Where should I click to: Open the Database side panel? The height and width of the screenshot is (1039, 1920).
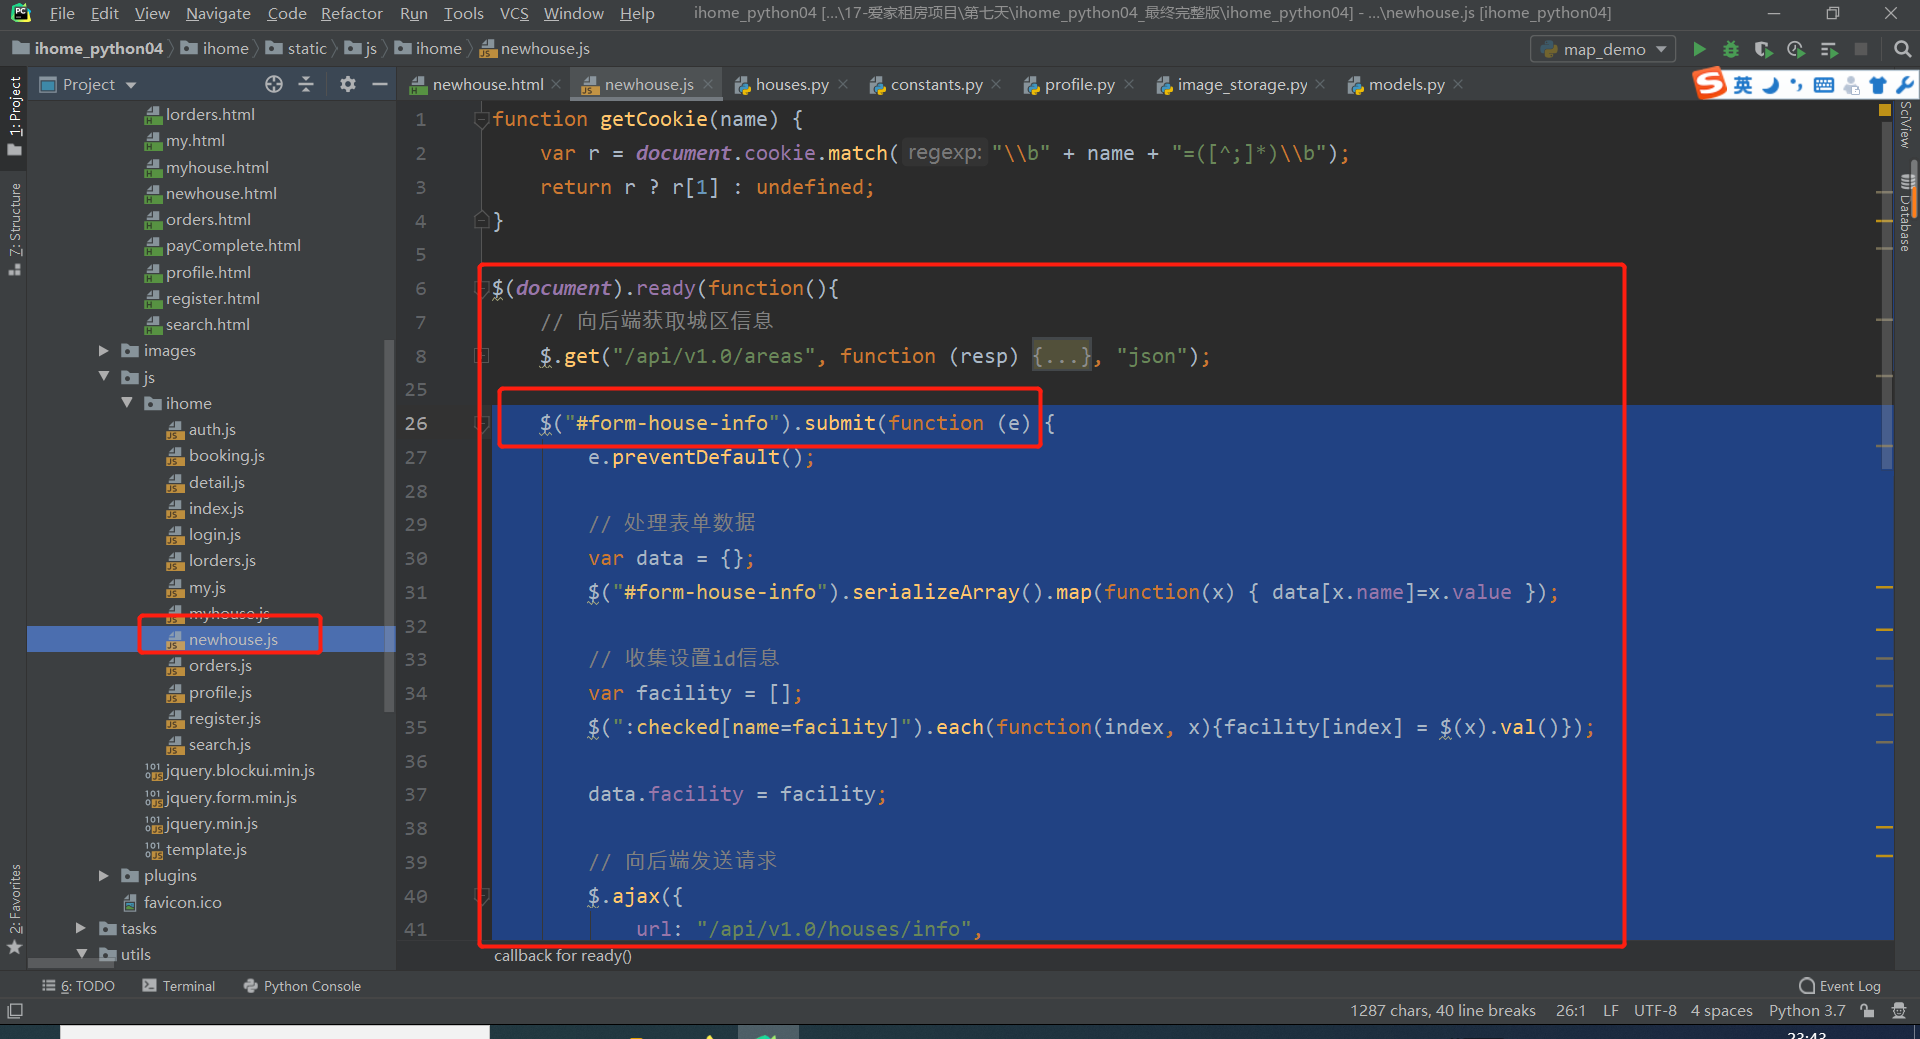[x=1906, y=212]
